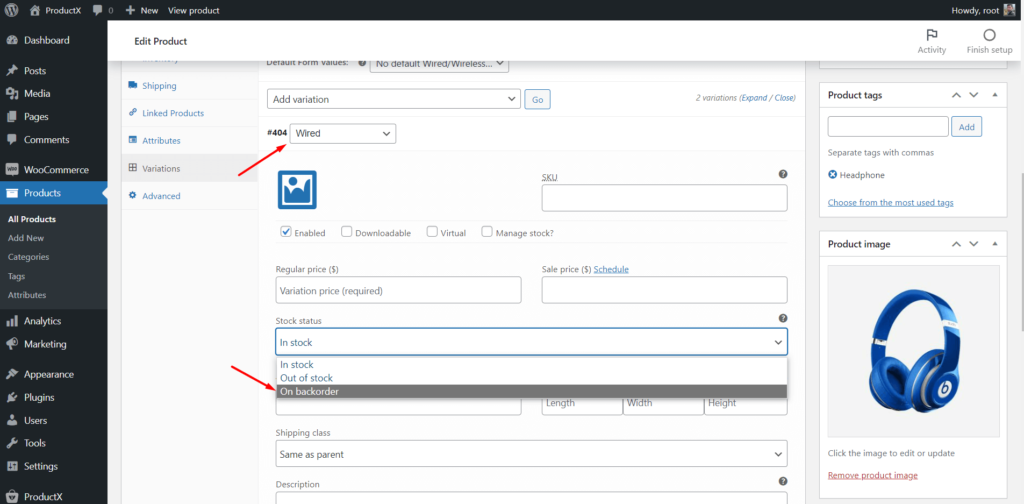The width and height of the screenshot is (1024, 504).
Task: Click the Close variations link
Action: pyautogui.click(x=784, y=98)
